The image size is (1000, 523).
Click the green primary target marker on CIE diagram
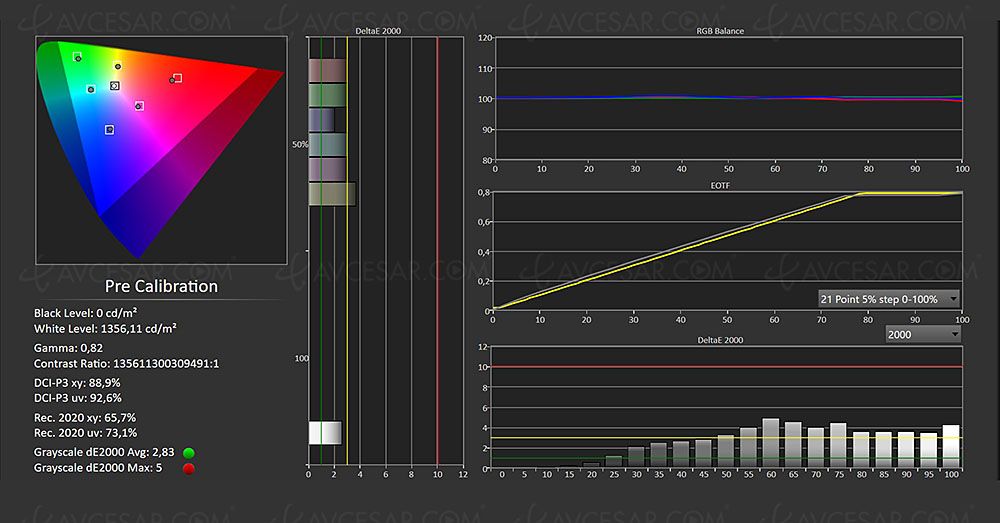pos(77,57)
